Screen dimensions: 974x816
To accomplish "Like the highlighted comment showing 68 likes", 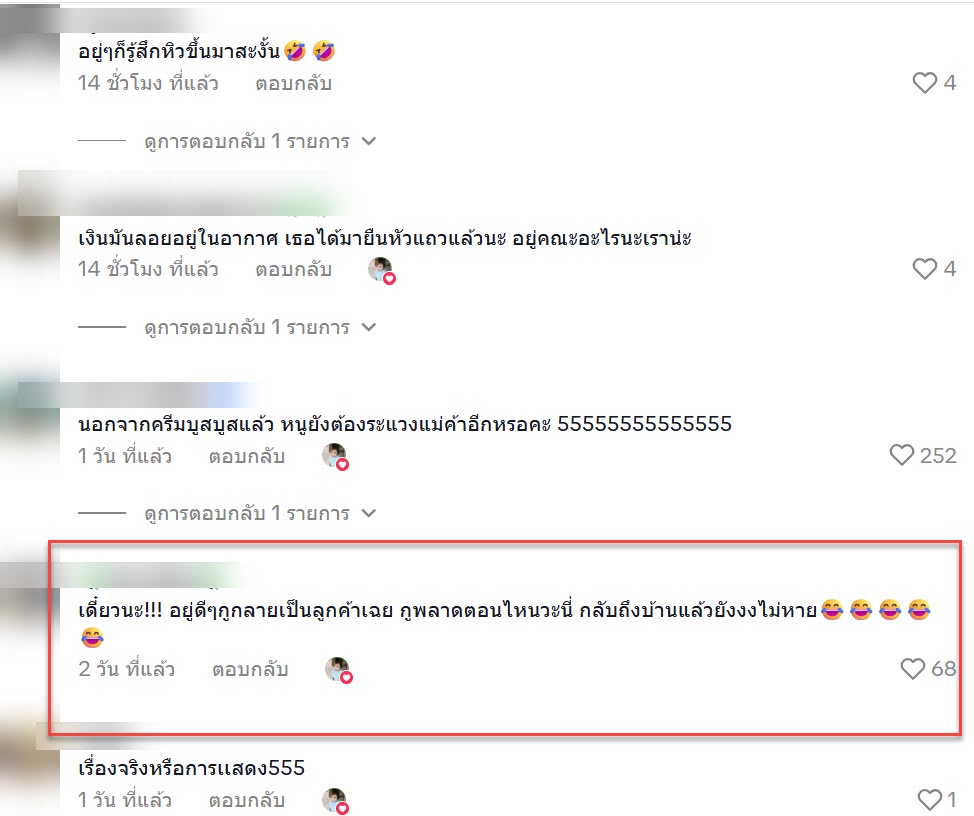I will (913, 668).
